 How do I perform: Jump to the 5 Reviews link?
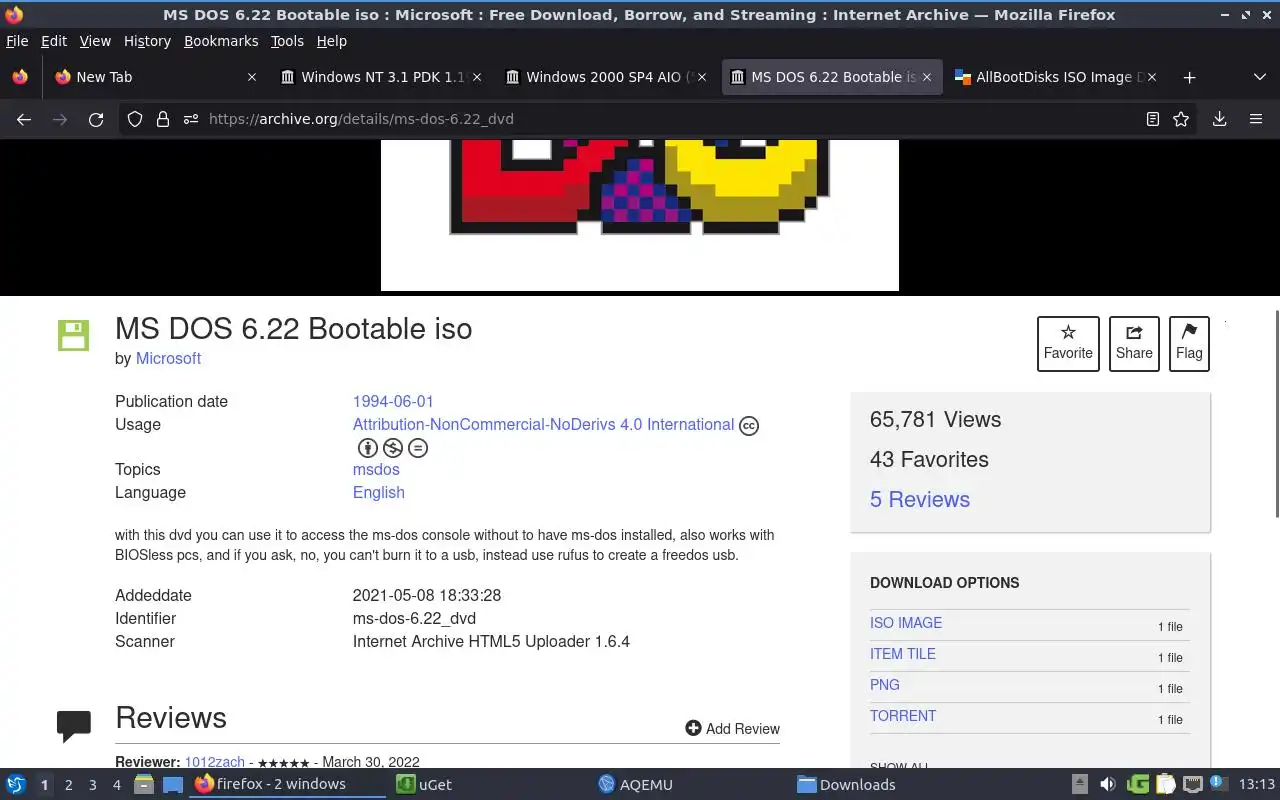pyautogui.click(x=920, y=499)
